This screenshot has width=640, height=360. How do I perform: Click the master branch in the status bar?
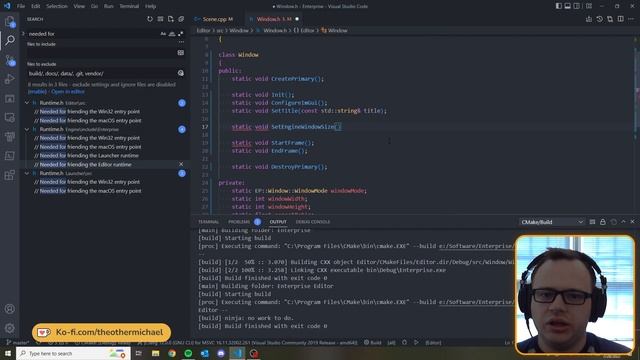18,342
